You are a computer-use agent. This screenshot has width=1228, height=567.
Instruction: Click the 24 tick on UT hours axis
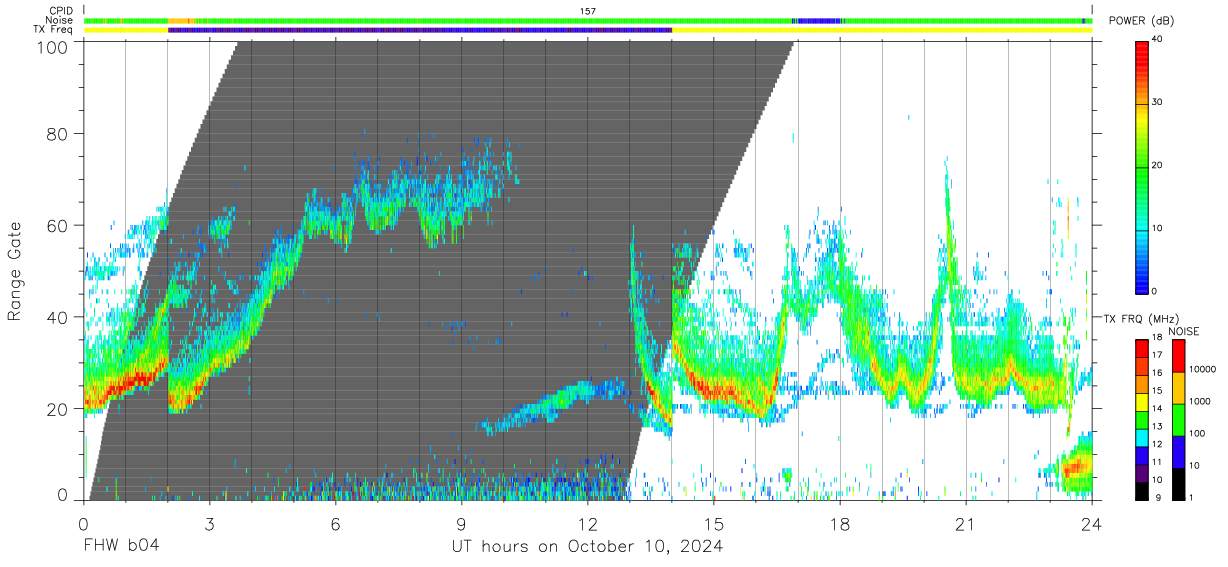pyautogui.click(x=1091, y=523)
